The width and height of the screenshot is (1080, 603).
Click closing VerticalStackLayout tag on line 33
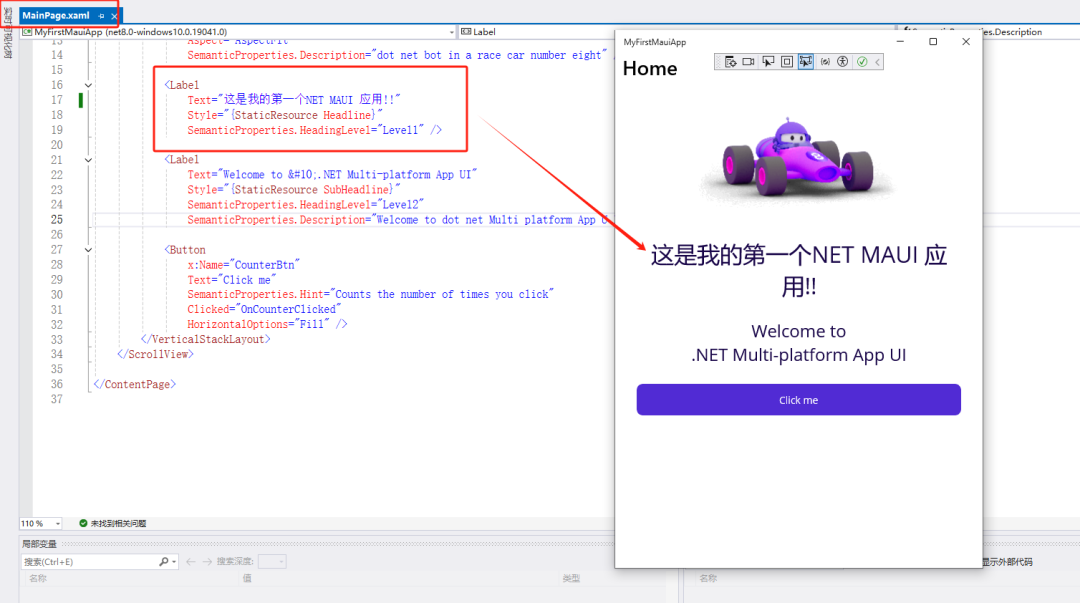[x=206, y=339]
